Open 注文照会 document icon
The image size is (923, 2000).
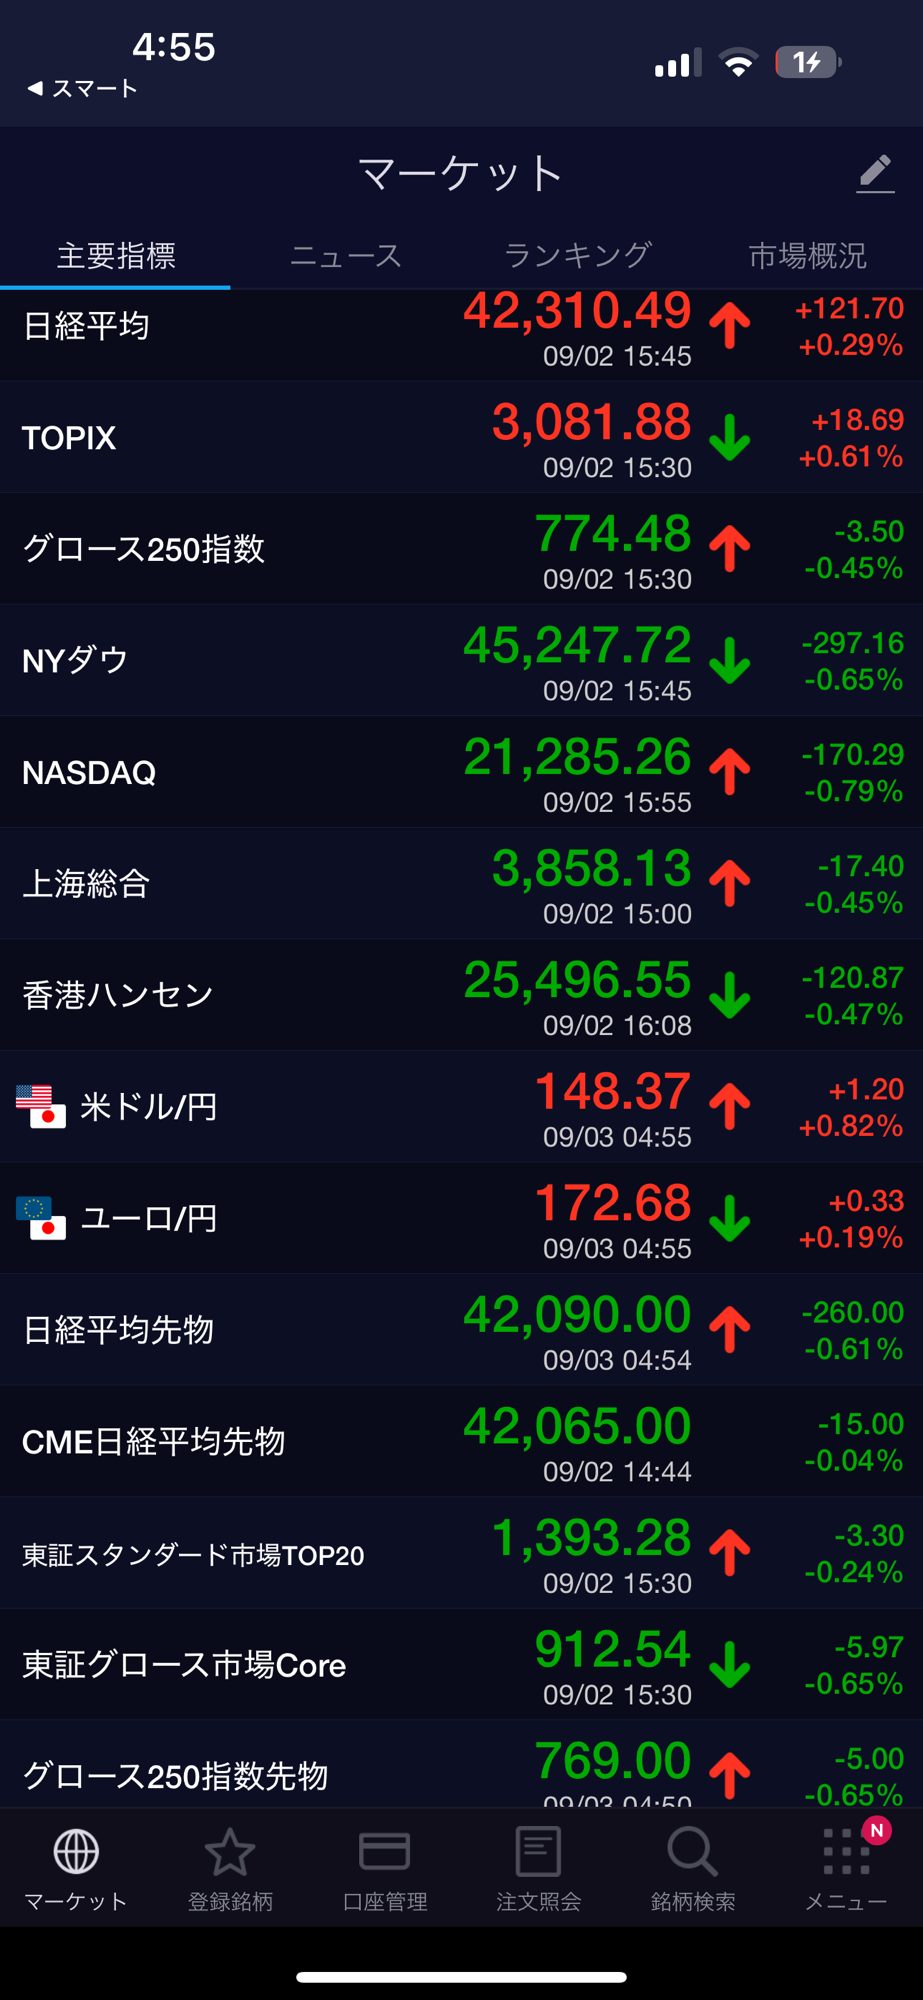[538, 1852]
